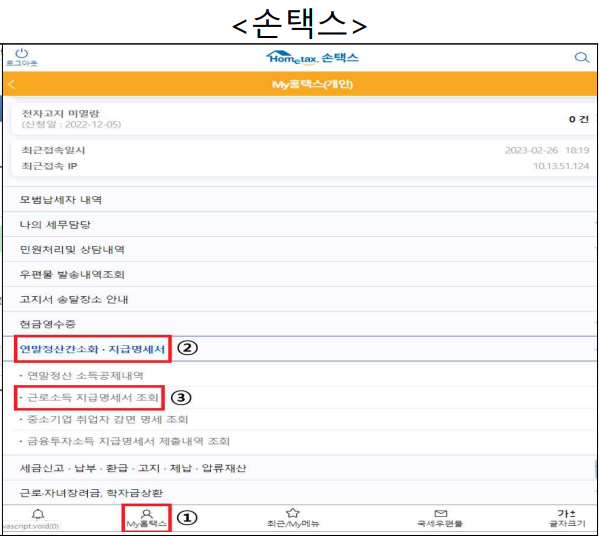Expand 세금신고 · 납부 · 환급 row
601x537 pixels.
pos(300,468)
